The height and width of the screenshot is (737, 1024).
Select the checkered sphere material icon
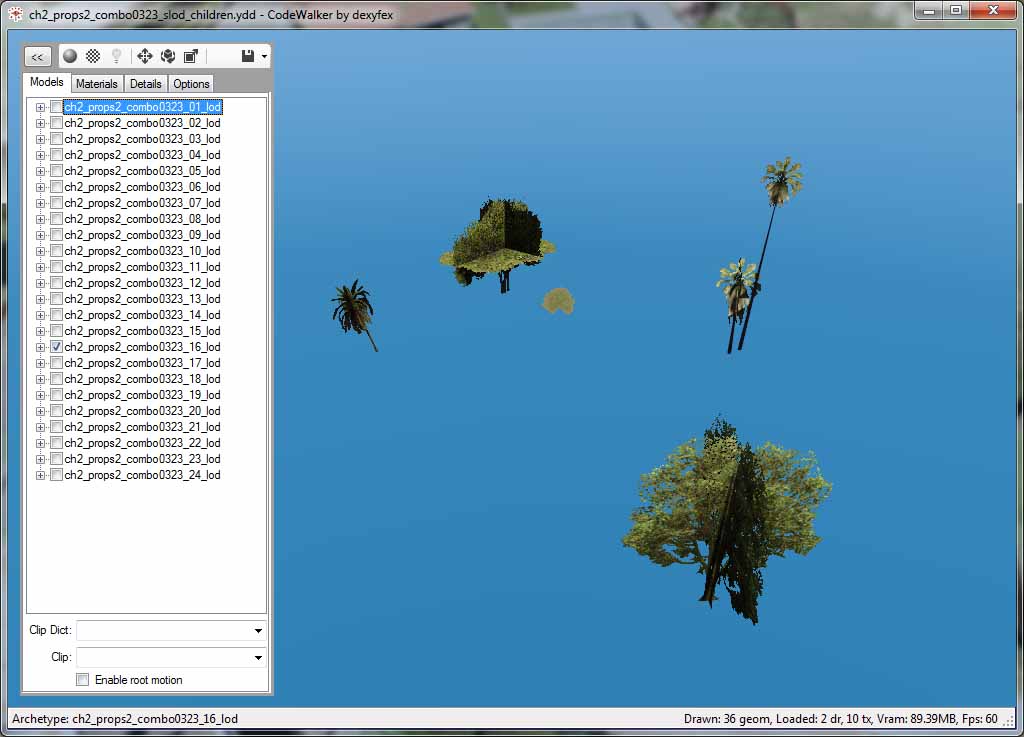93,56
